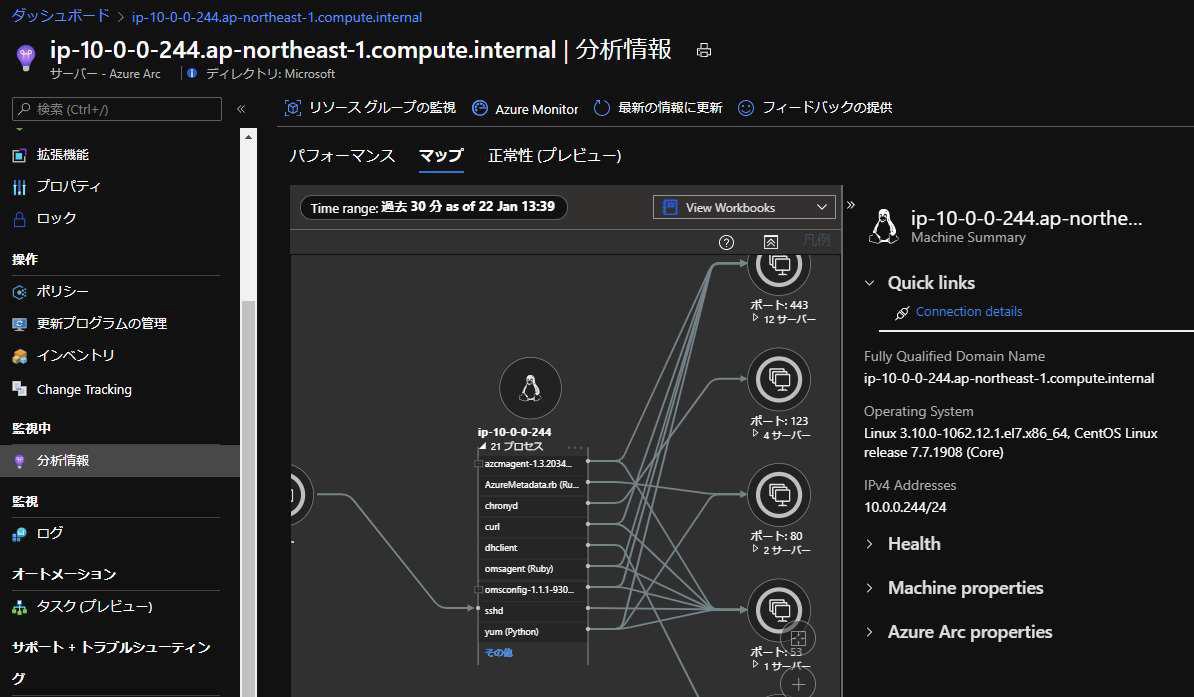Click the lightbulb icon beside the page title
Image resolution: width=1194 pixels, height=697 pixels.
click(x=26, y=56)
